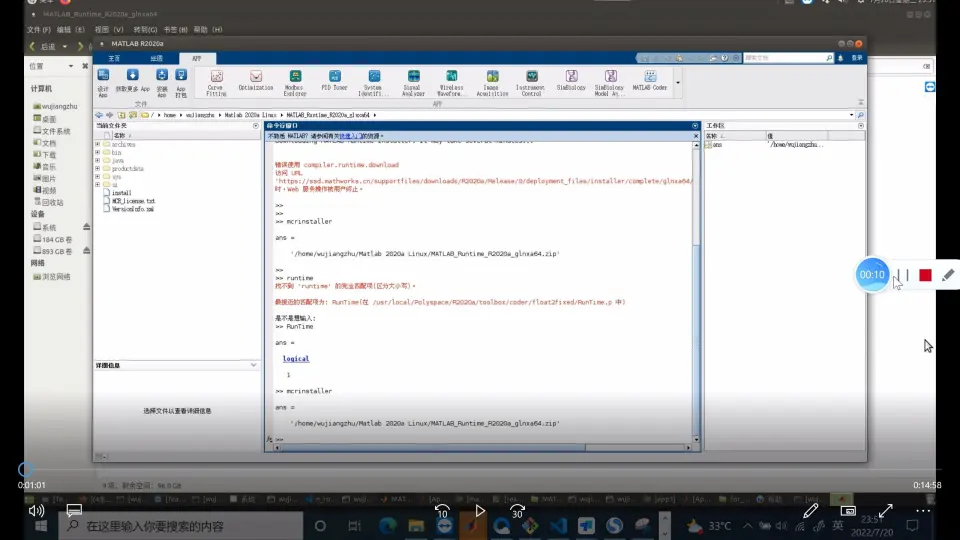Click the video progress bar handle

click(x=25, y=470)
